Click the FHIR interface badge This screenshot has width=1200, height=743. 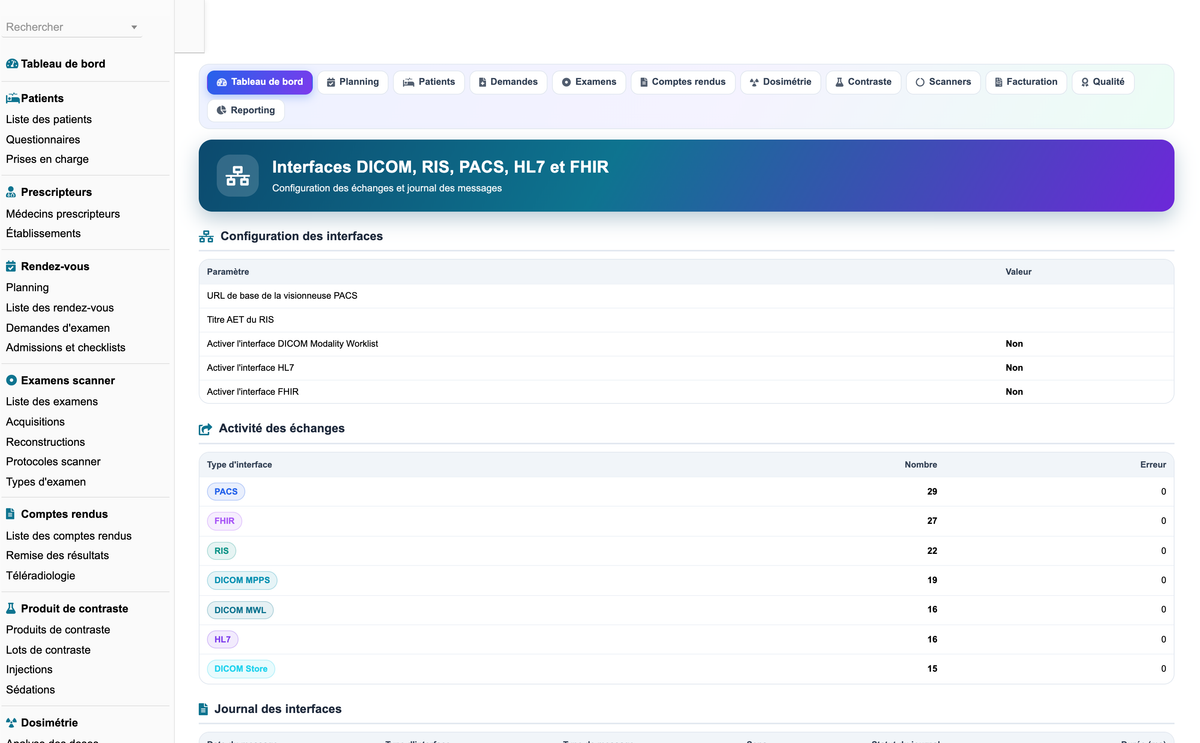click(225, 521)
